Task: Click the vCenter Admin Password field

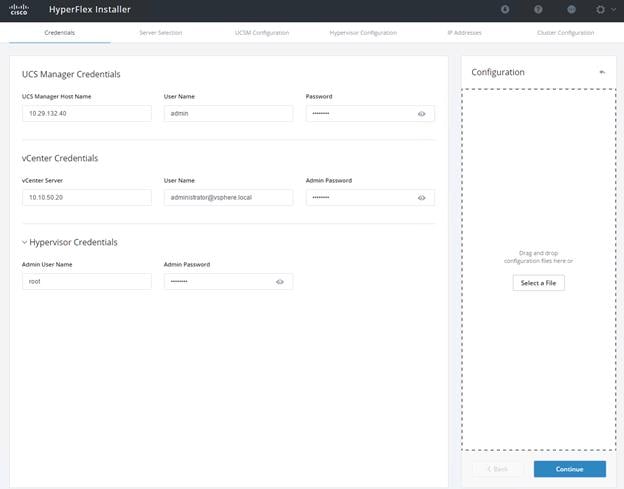Action: click(370, 197)
